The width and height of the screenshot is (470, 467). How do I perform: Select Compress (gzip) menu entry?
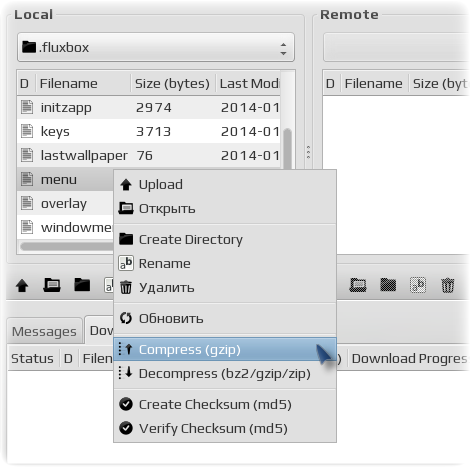coord(225,349)
